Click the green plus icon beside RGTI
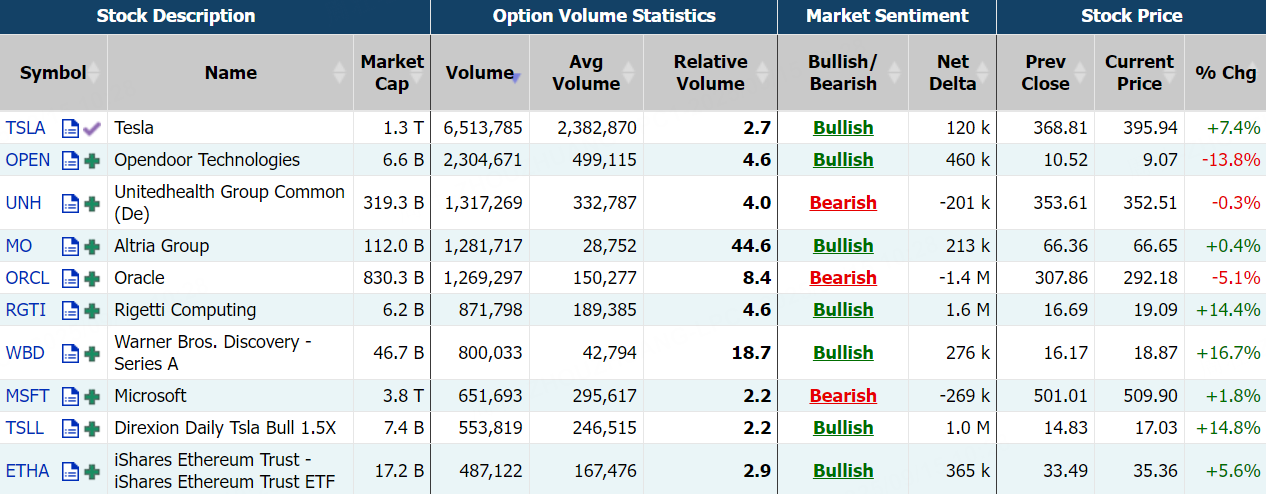Screen dimensions: 1266x494 tap(92, 310)
